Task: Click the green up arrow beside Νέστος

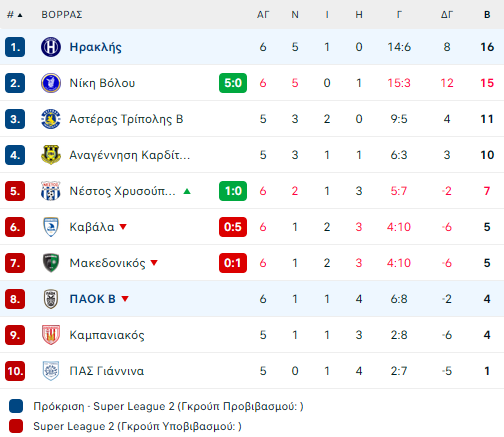Action: (x=187, y=191)
